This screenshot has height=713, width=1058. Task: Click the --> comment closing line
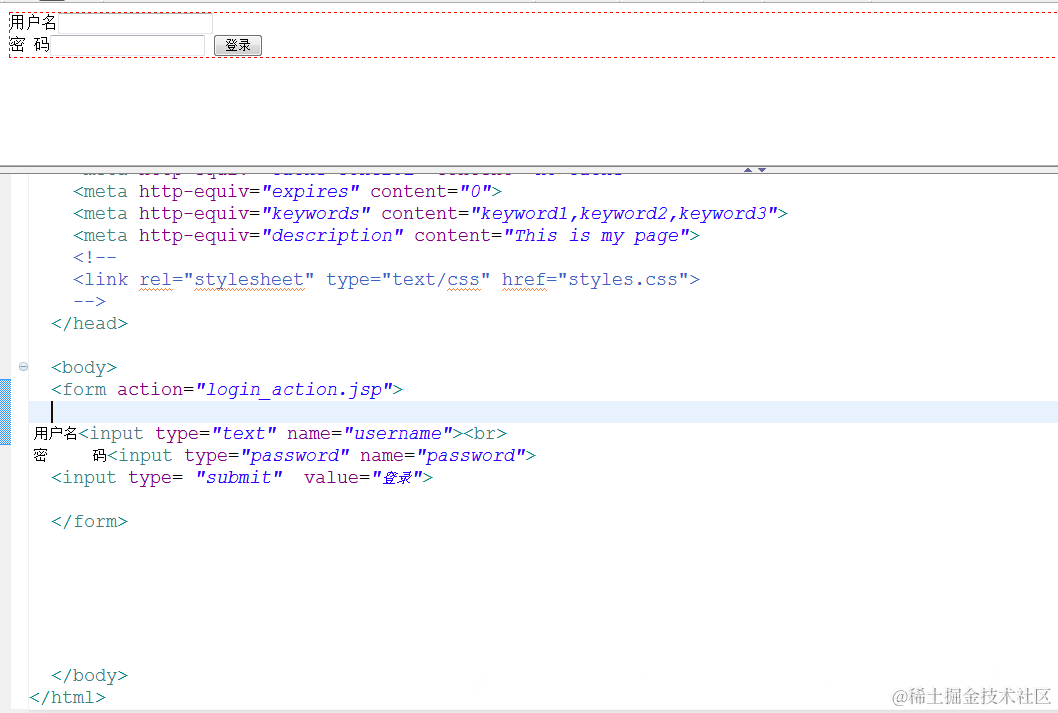[89, 302]
